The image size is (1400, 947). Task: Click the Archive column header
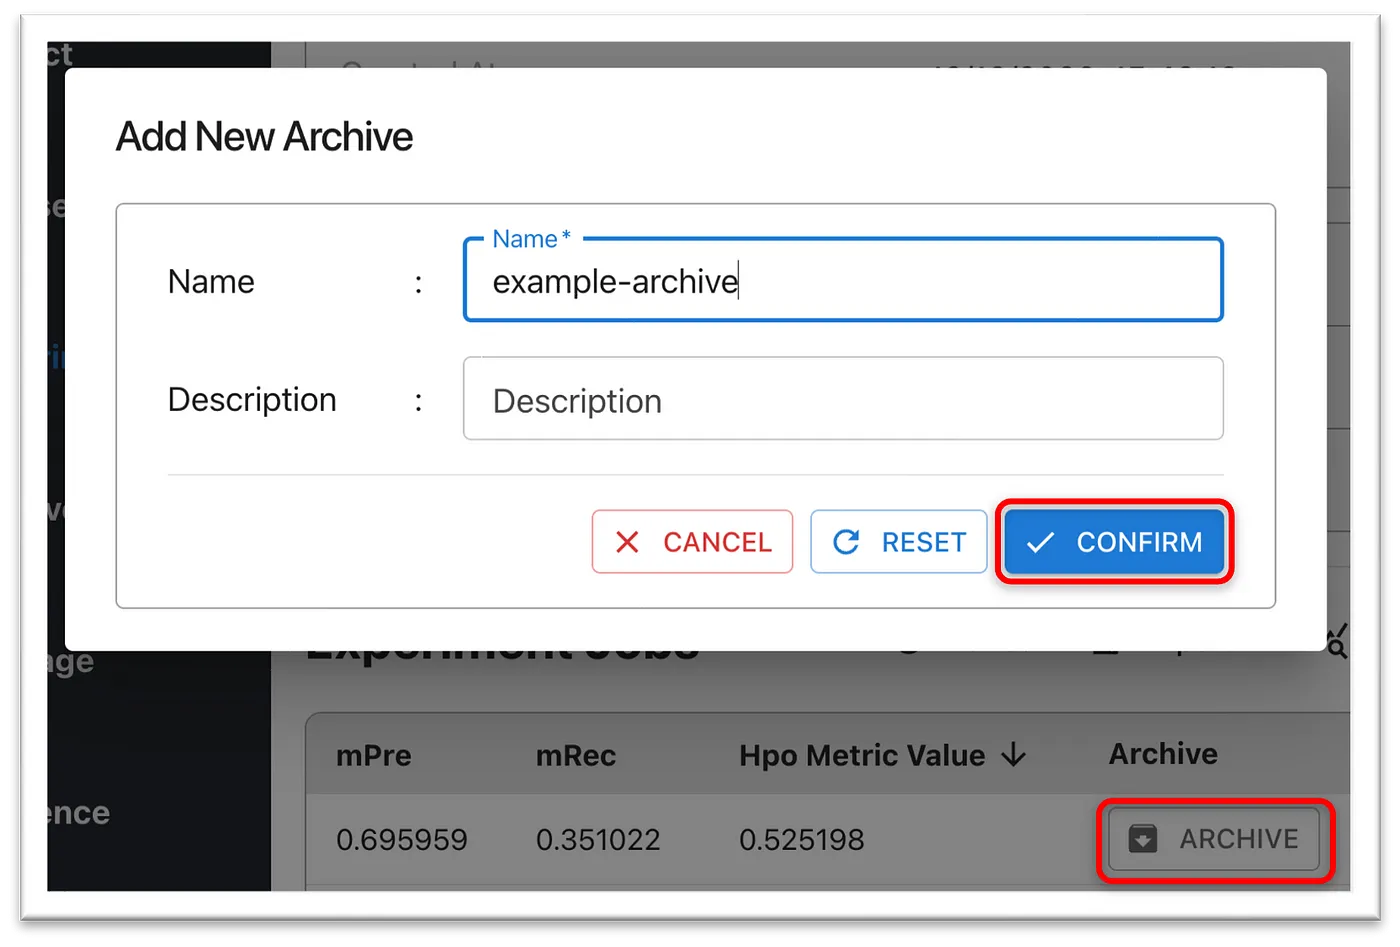[x=1162, y=753]
